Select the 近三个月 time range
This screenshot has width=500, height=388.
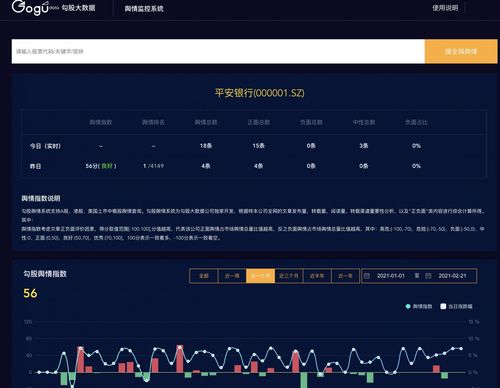pos(289,276)
